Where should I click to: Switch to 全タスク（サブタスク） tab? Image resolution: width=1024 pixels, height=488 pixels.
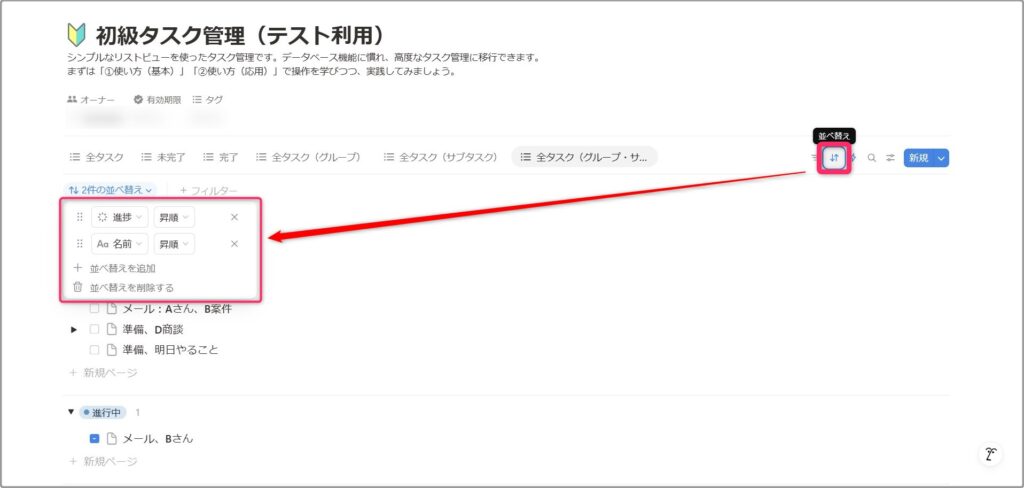tap(441, 157)
